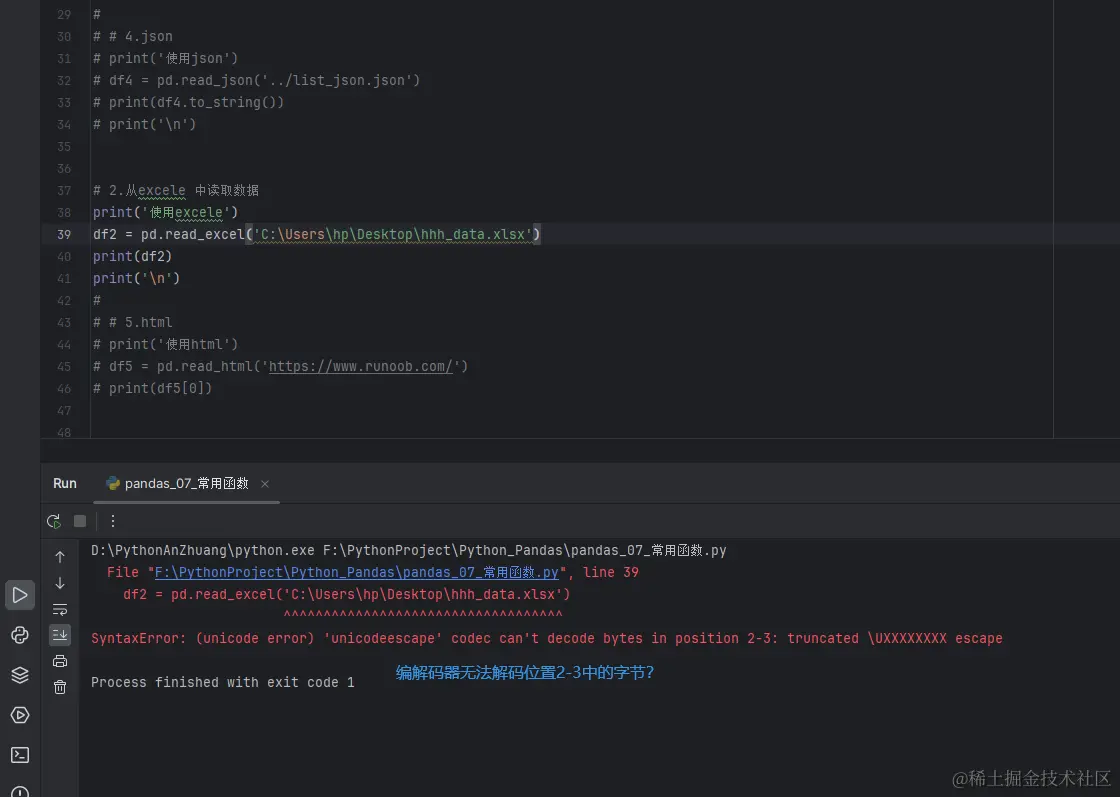Open the Run toolbar more-options menu
Screen dimensions: 1120x797
[x=113, y=521]
